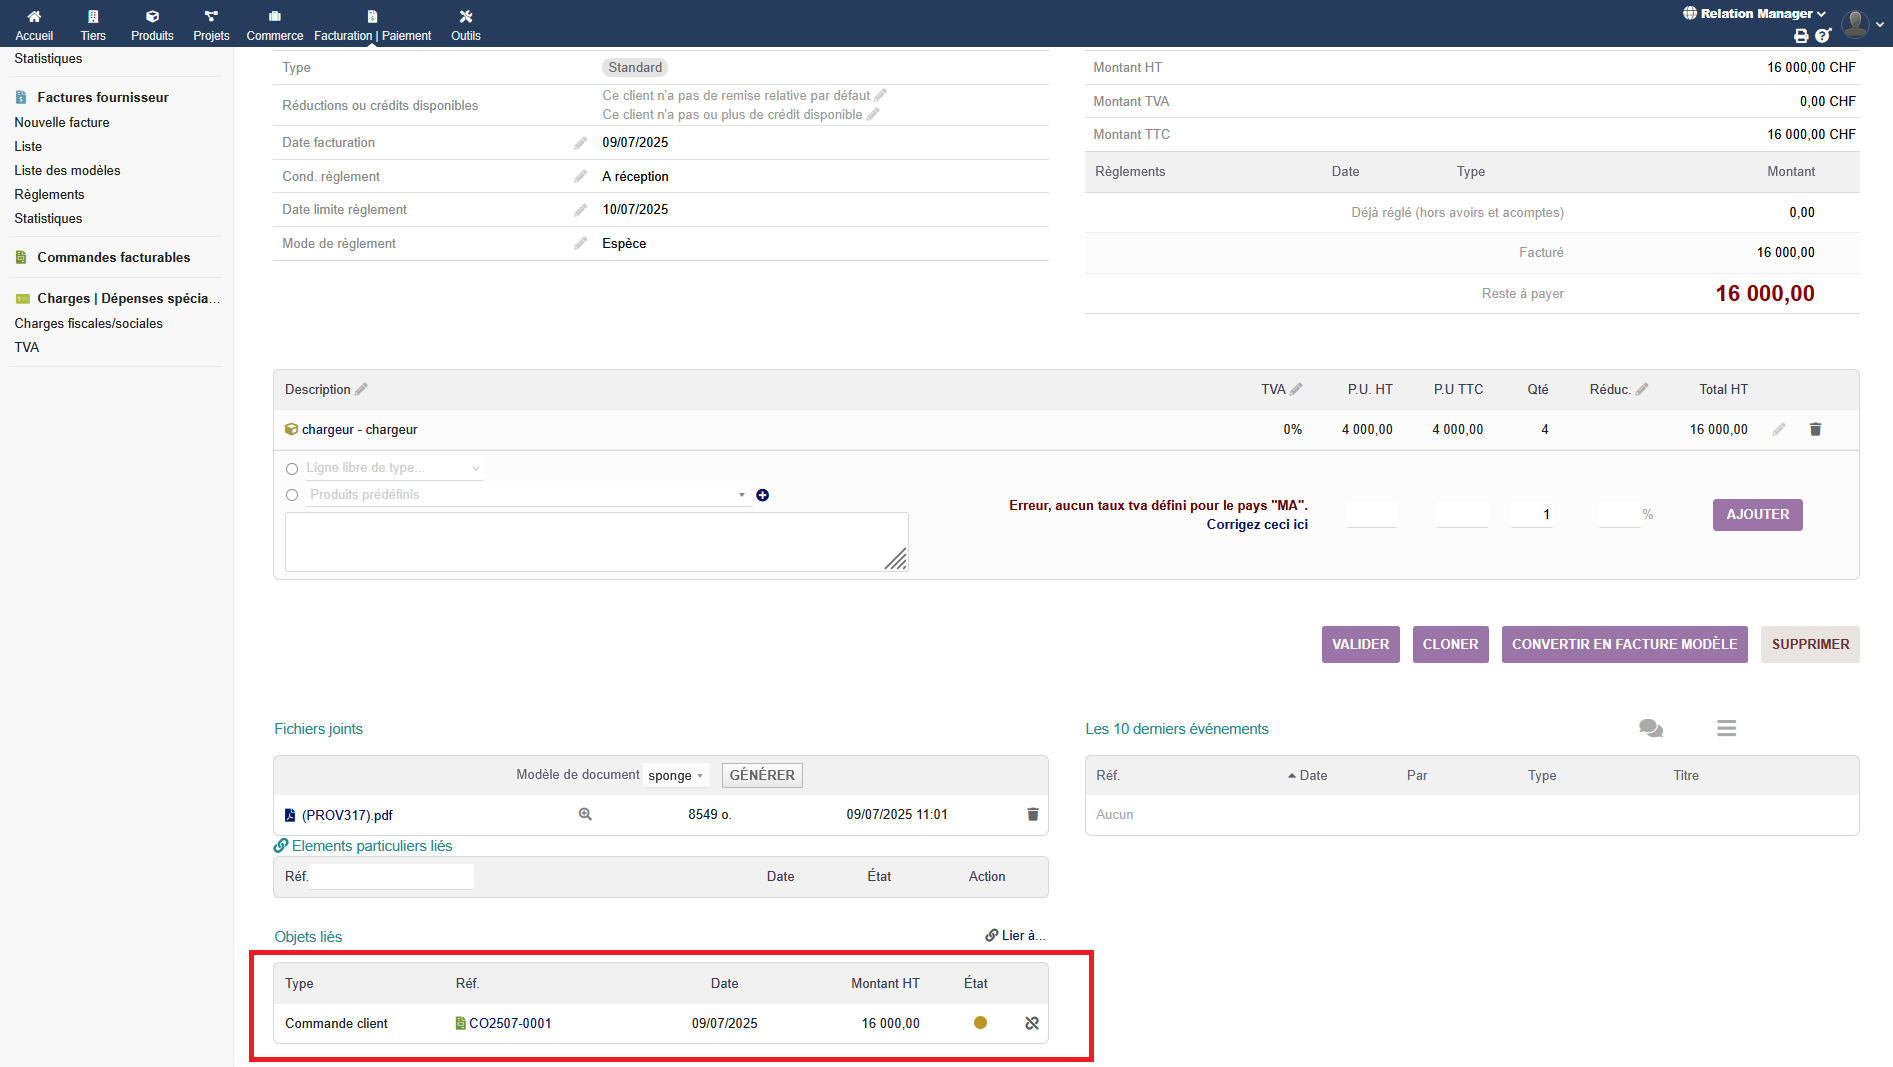The width and height of the screenshot is (1893, 1067).
Task: Delete the chargeur invoice line
Action: [1815, 430]
